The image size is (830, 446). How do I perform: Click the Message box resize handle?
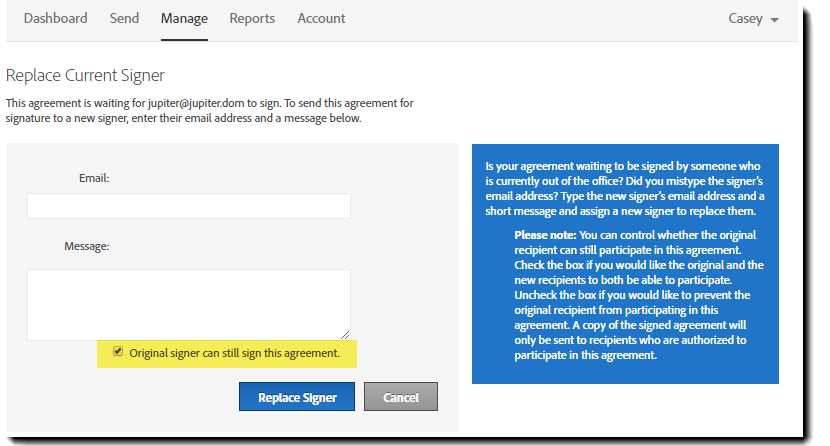[346, 335]
